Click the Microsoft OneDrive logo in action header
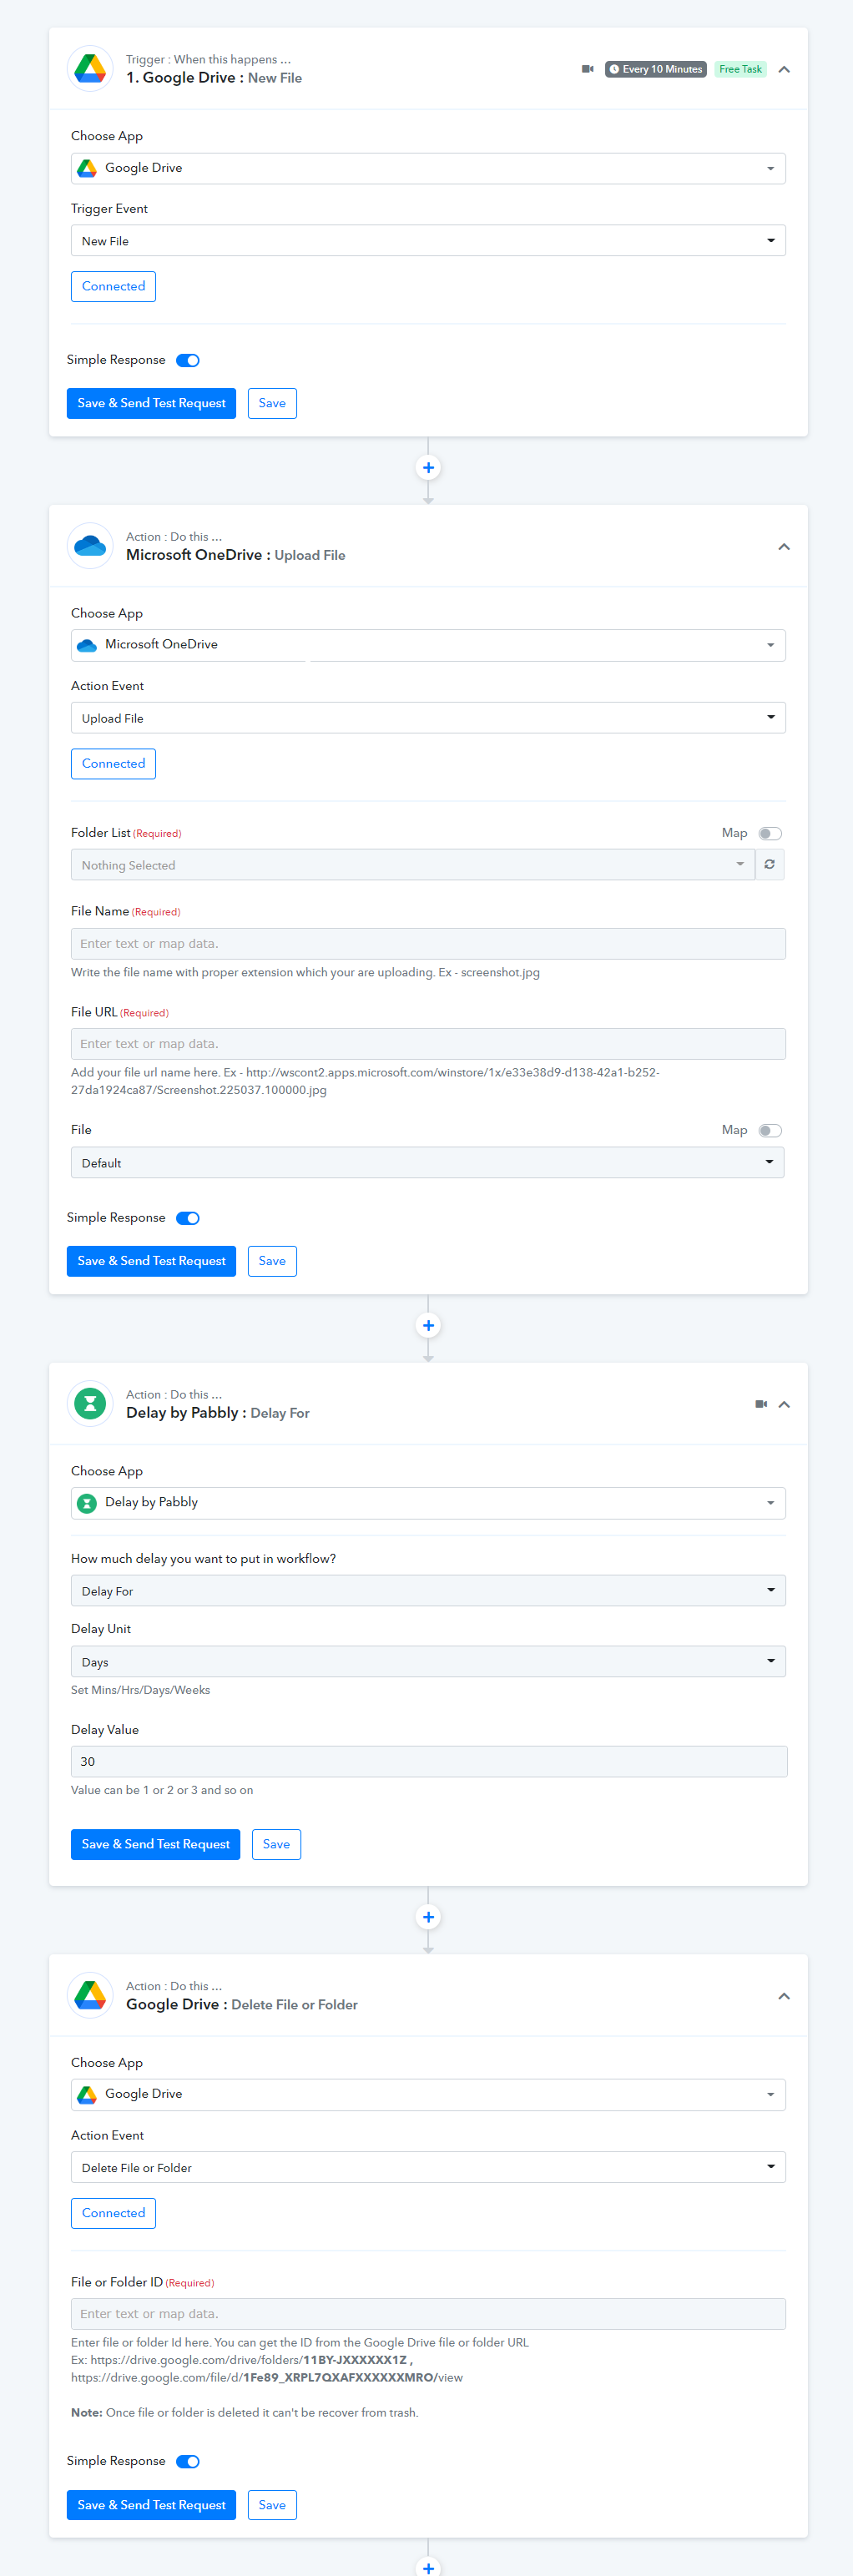 pos(90,546)
